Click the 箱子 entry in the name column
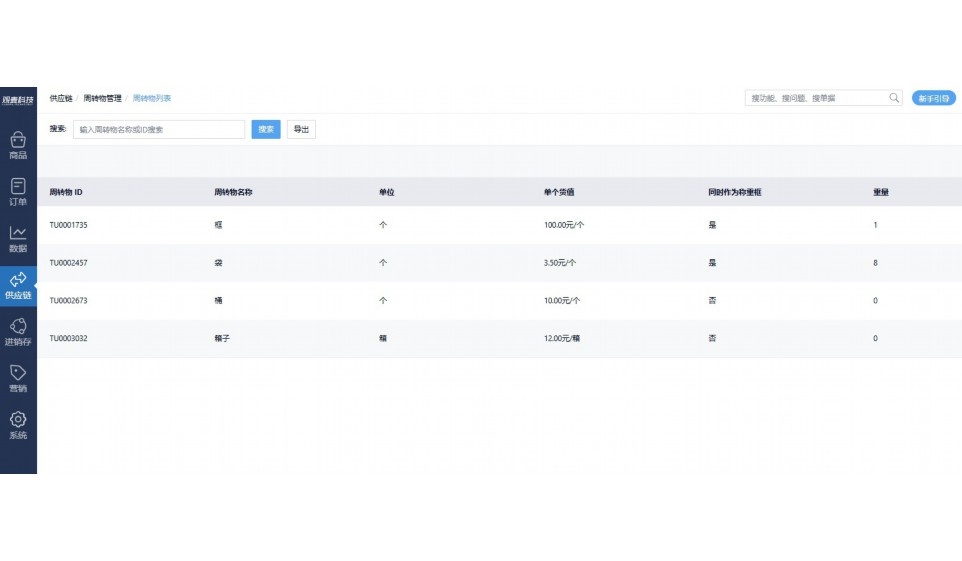The width and height of the screenshot is (962, 561). 222,339
